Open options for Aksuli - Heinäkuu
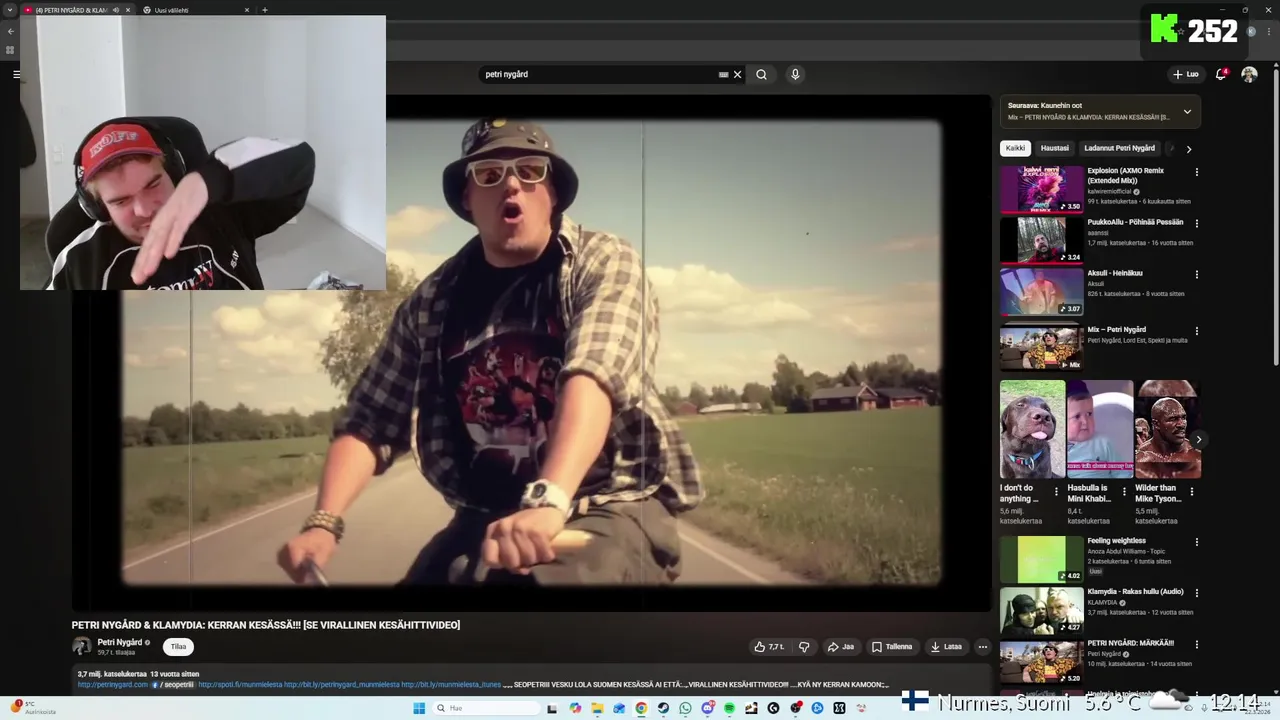This screenshot has height=720, width=1280. pyautogui.click(x=1197, y=274)
